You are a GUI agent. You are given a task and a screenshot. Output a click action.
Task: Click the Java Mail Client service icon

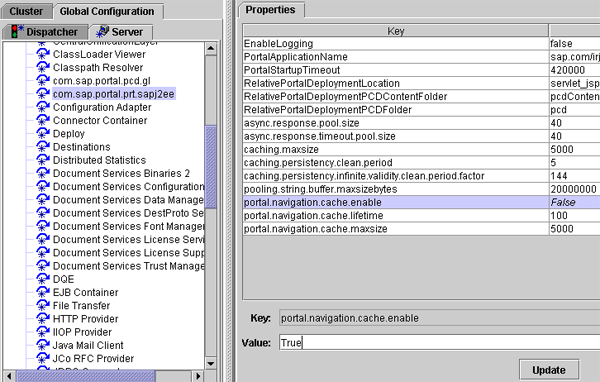[43, 345]
